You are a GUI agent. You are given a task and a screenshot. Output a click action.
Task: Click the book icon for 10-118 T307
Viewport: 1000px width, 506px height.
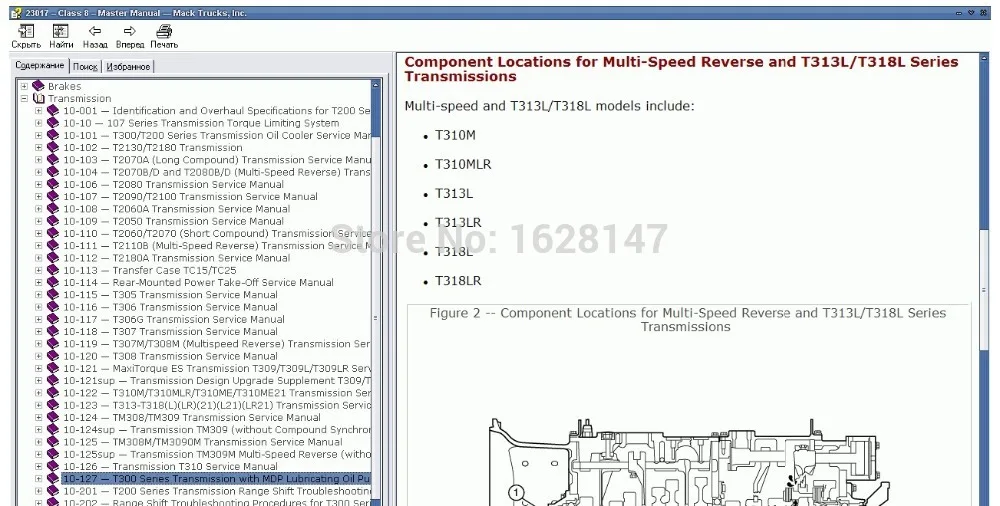pos(53,331)
